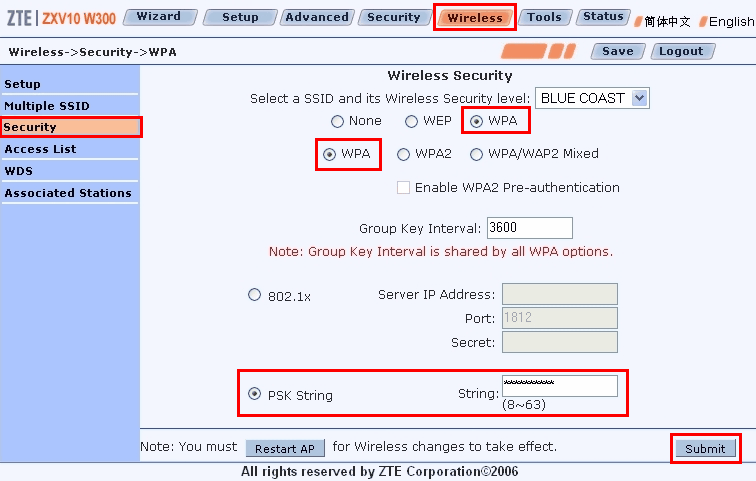Click the ZTE ZXV10 W300 logo
This screenshot has height=481, width=756.
(61, 18)
